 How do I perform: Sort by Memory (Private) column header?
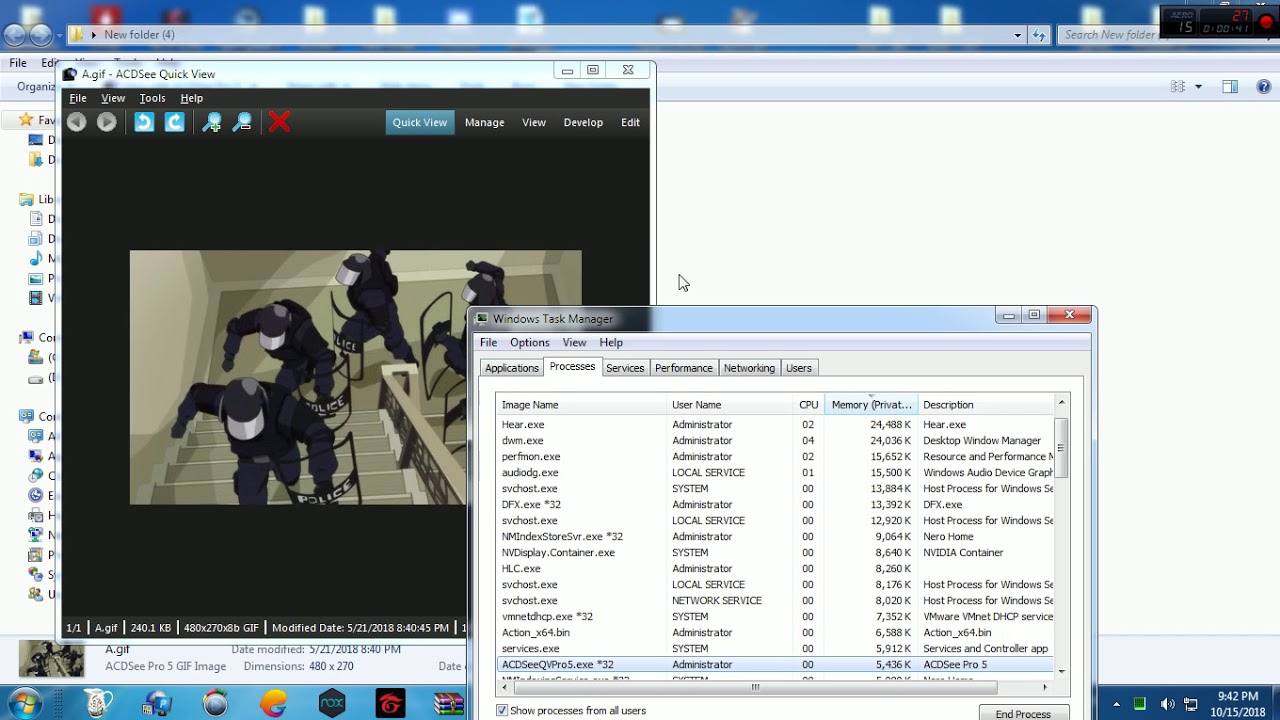click(871, 405)
